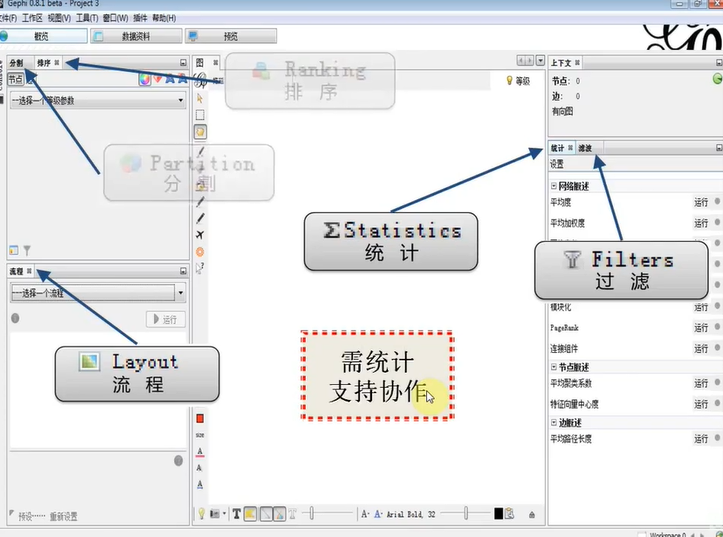
Task: Open color ranking wheel icon in ranking panel
Action: 144,79
